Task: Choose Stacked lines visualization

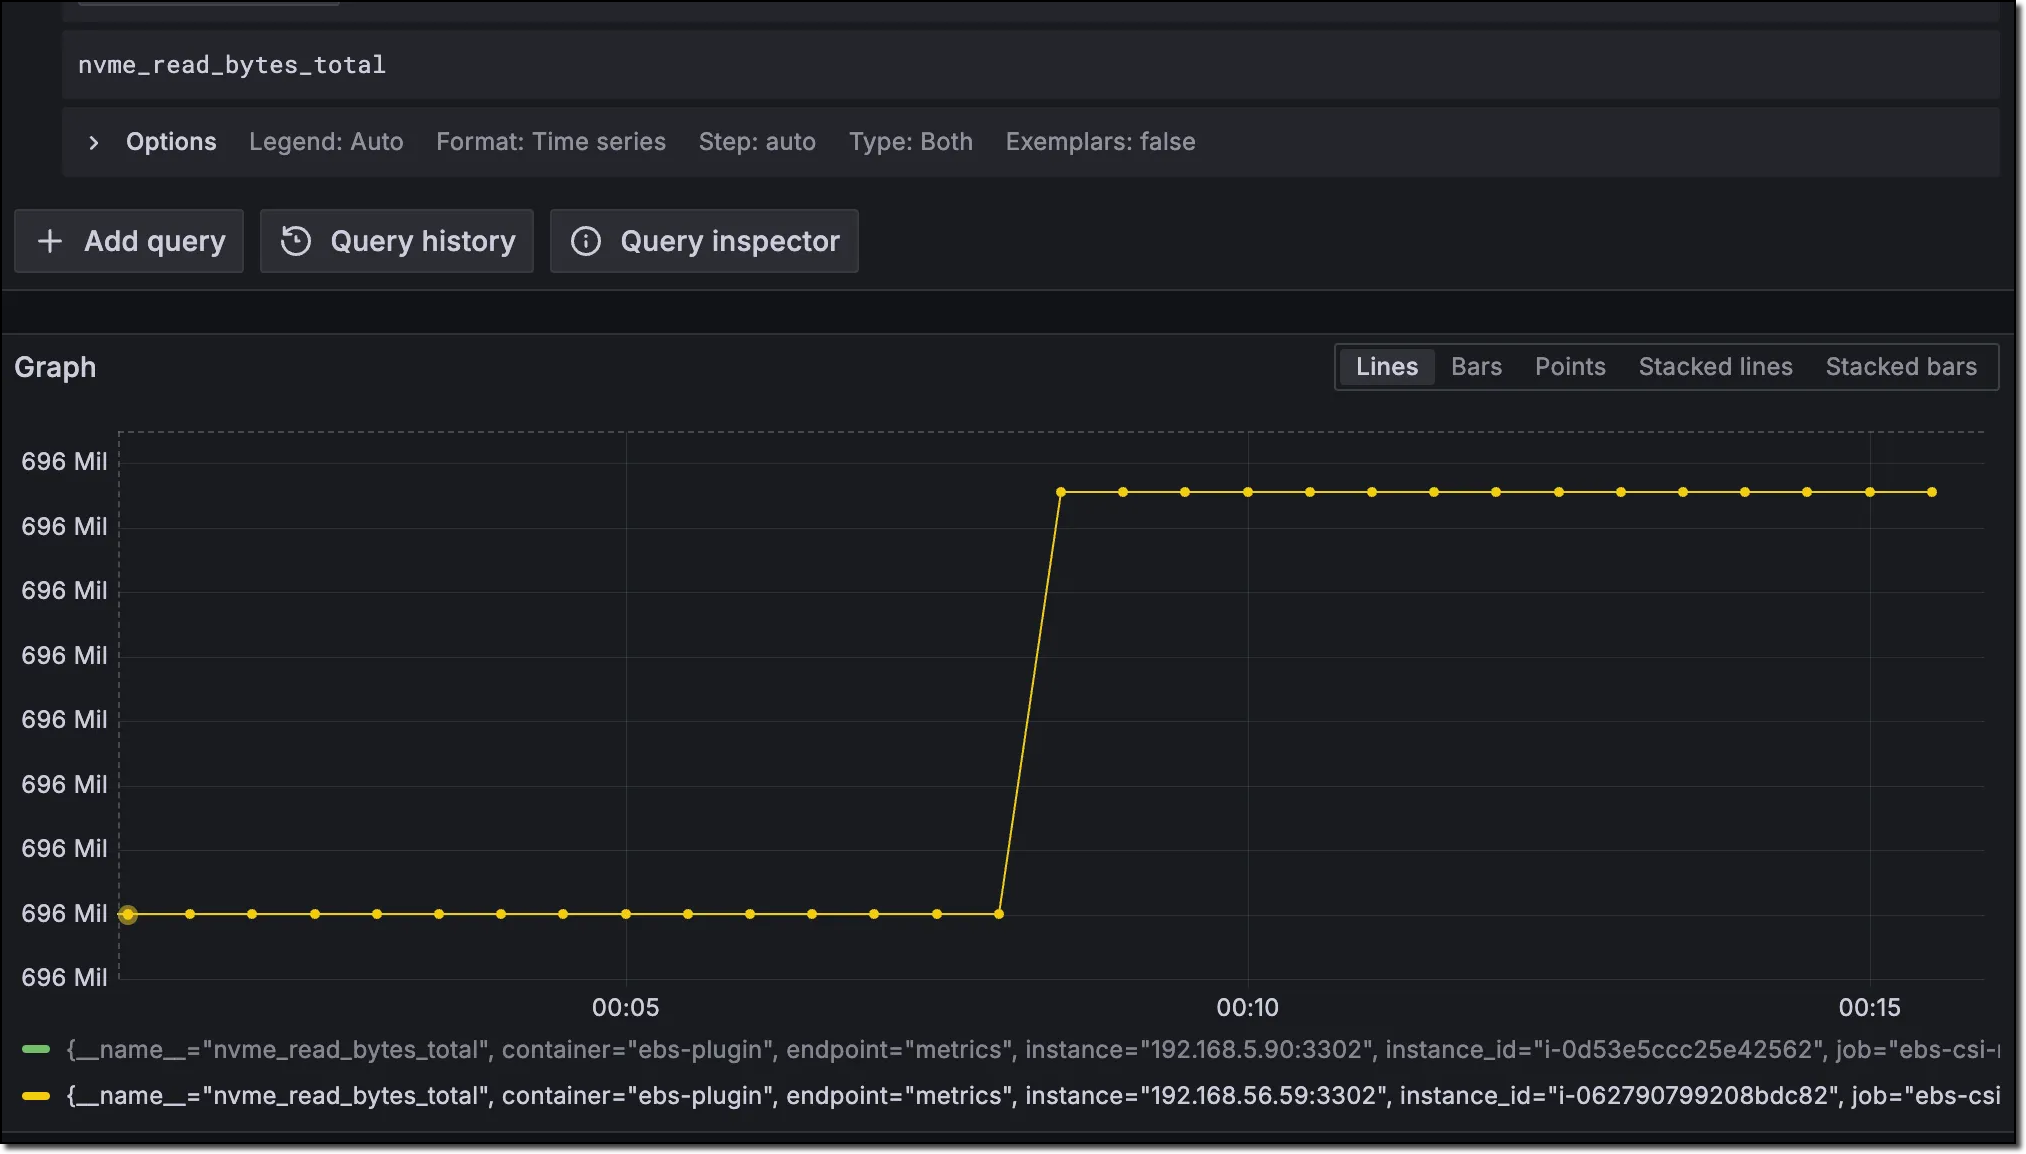Action: [1714, 366]
